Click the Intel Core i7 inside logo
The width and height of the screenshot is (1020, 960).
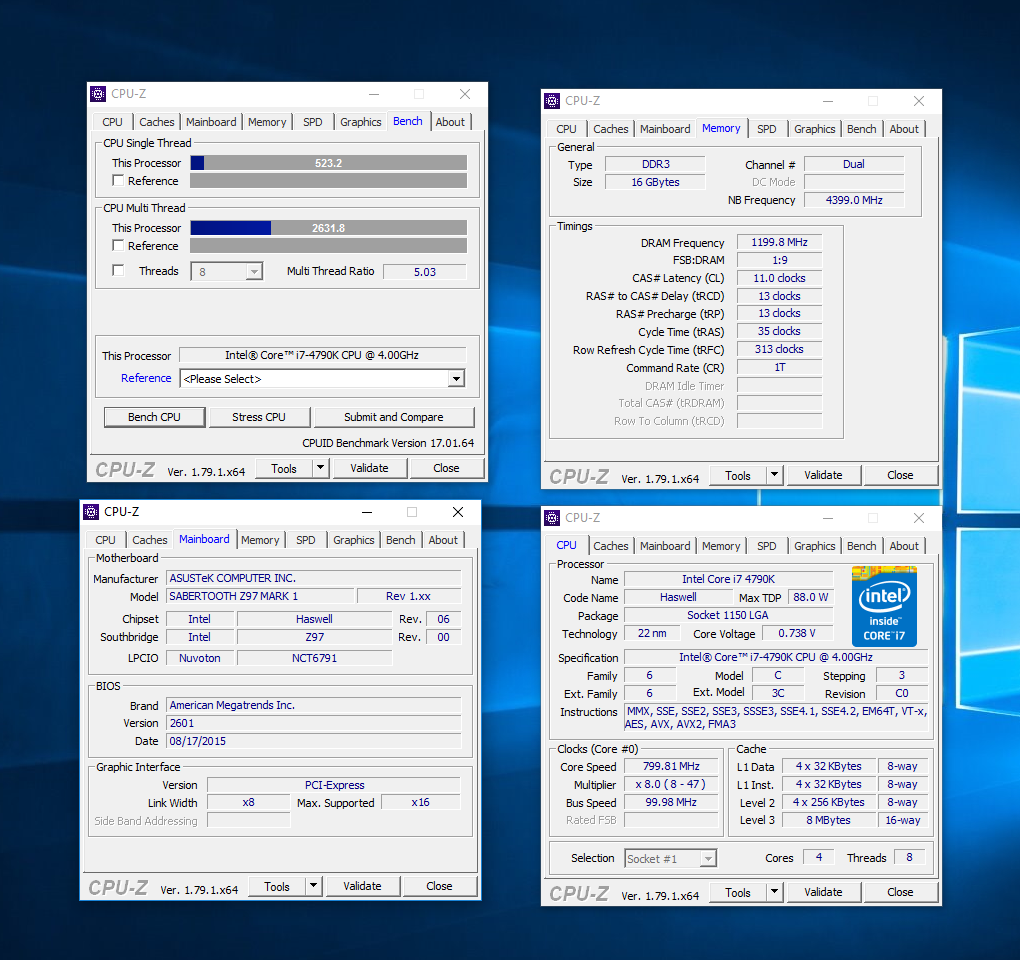[884, 606]
